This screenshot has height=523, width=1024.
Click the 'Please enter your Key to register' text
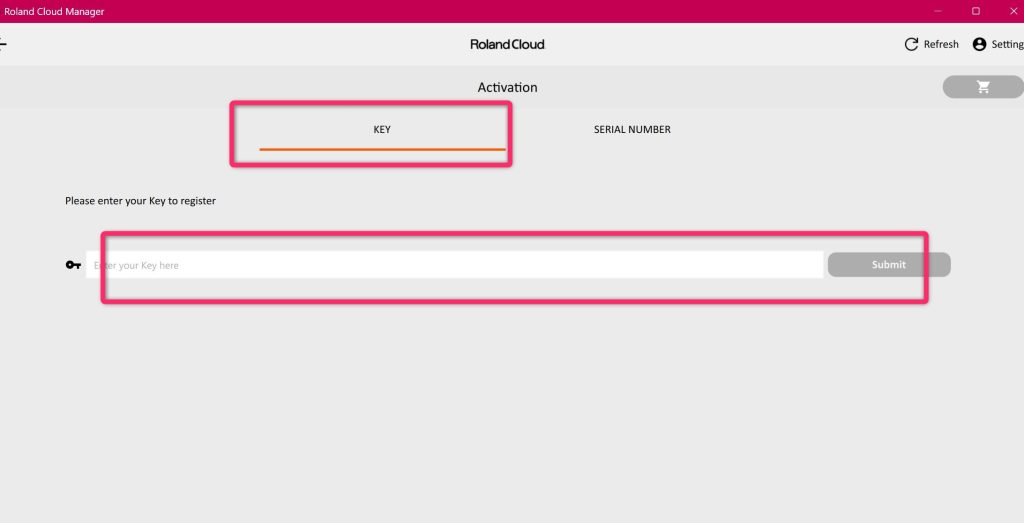(140, 201)
